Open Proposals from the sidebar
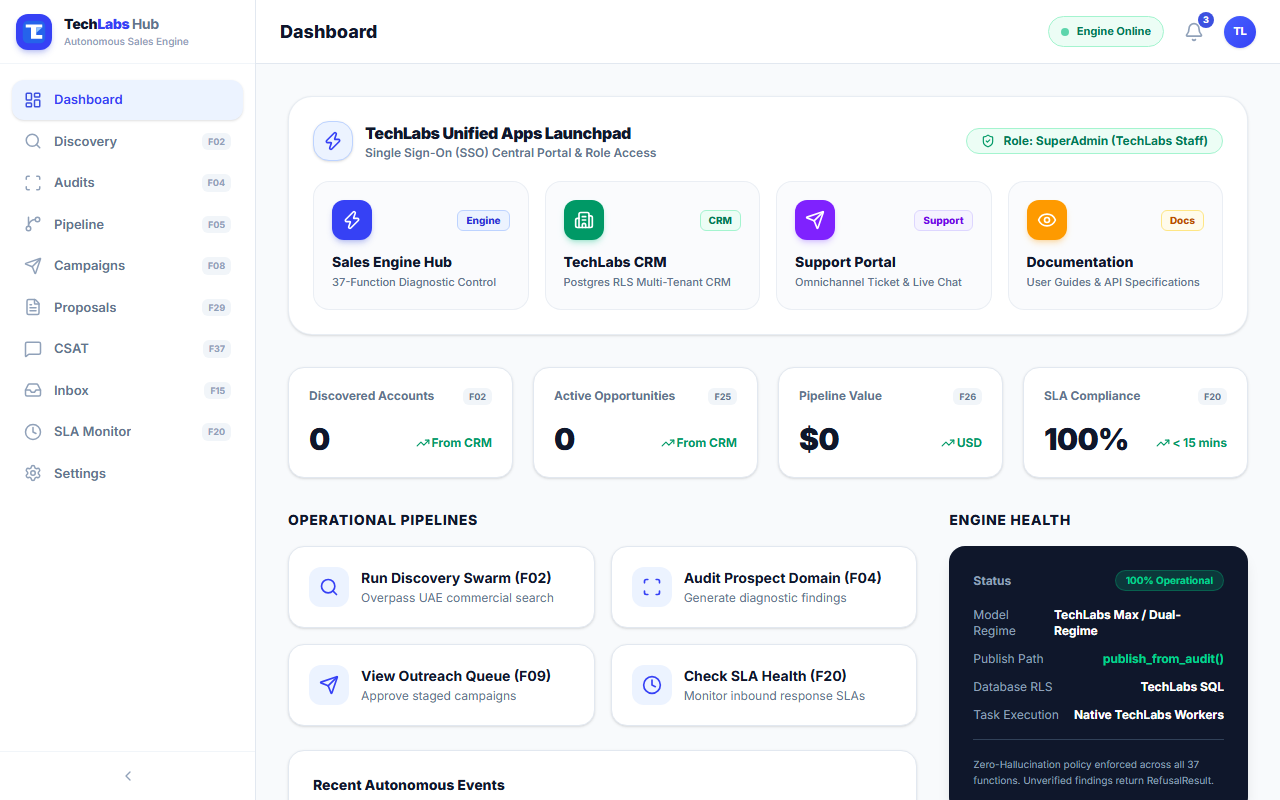Image resolution: width=1280 pixels, height=800 pixels. [127, 307]
